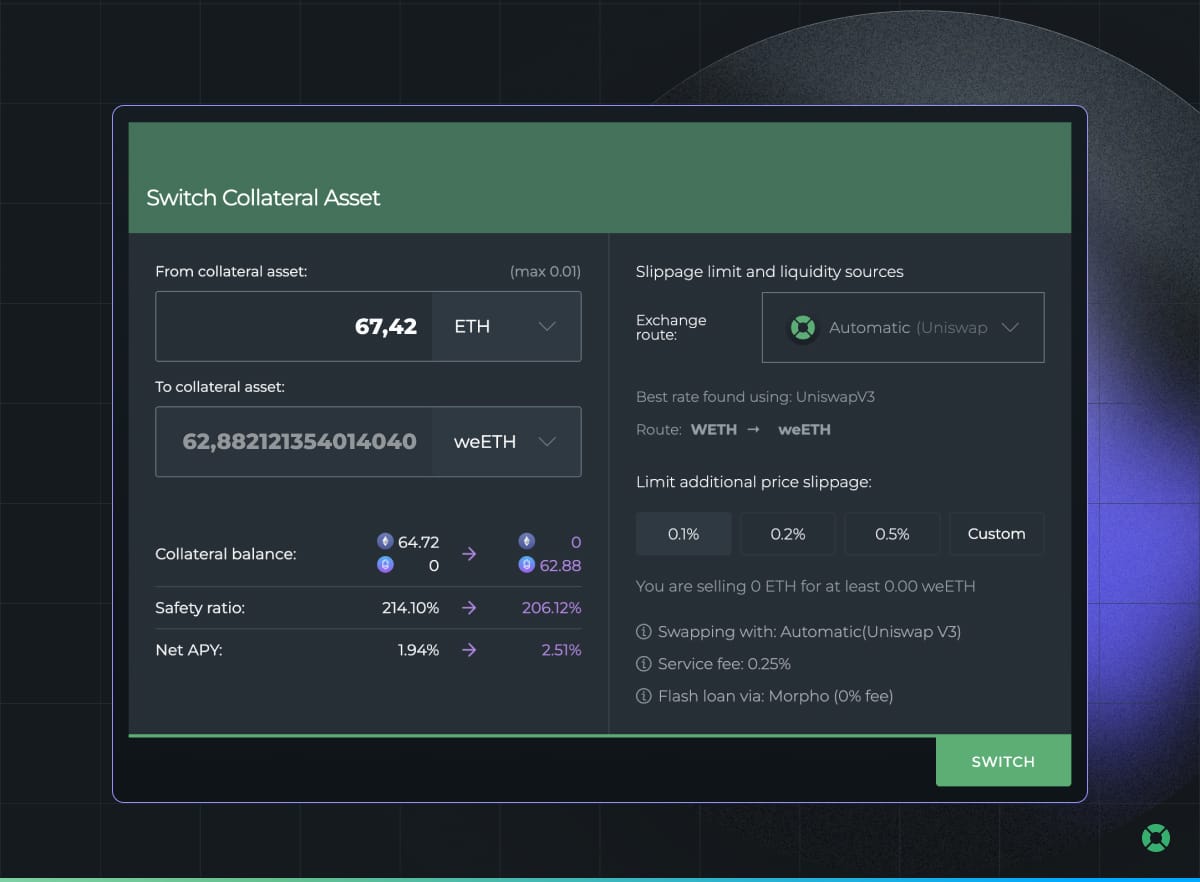Click the info icon beside Flash loan via
Screen dimensions: 1200x882
(644, 696)
